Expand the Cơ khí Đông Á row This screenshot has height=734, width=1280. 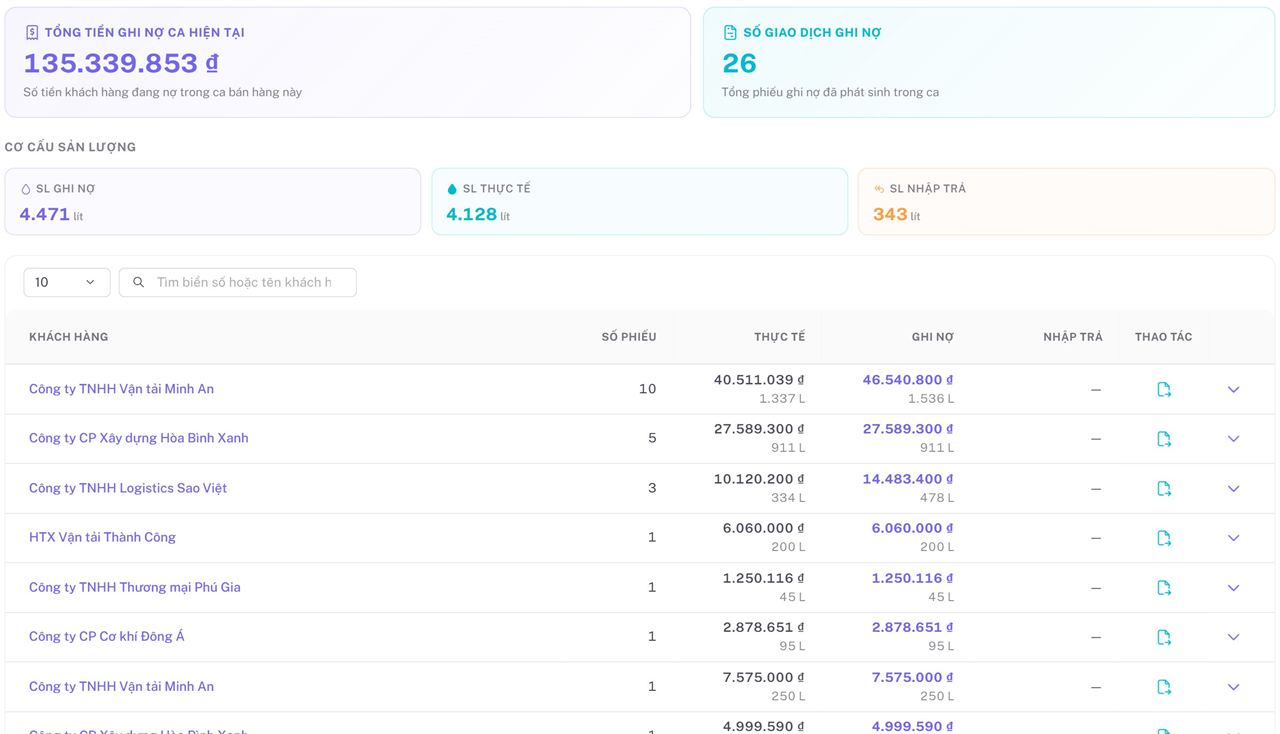1233,636
